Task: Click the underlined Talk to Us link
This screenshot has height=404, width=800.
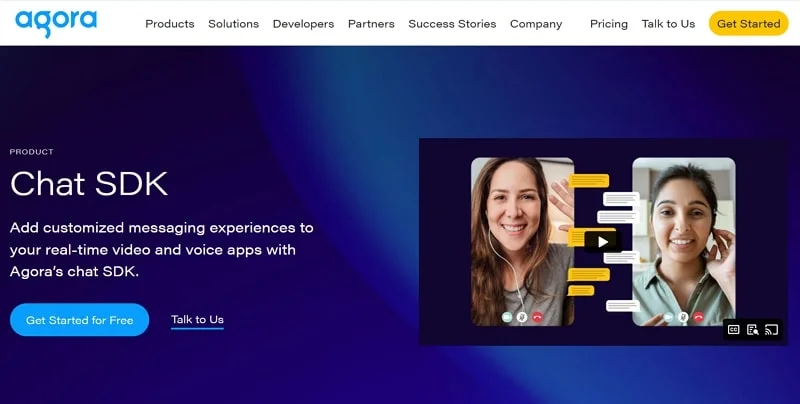Action: click(x=197, y=320)
